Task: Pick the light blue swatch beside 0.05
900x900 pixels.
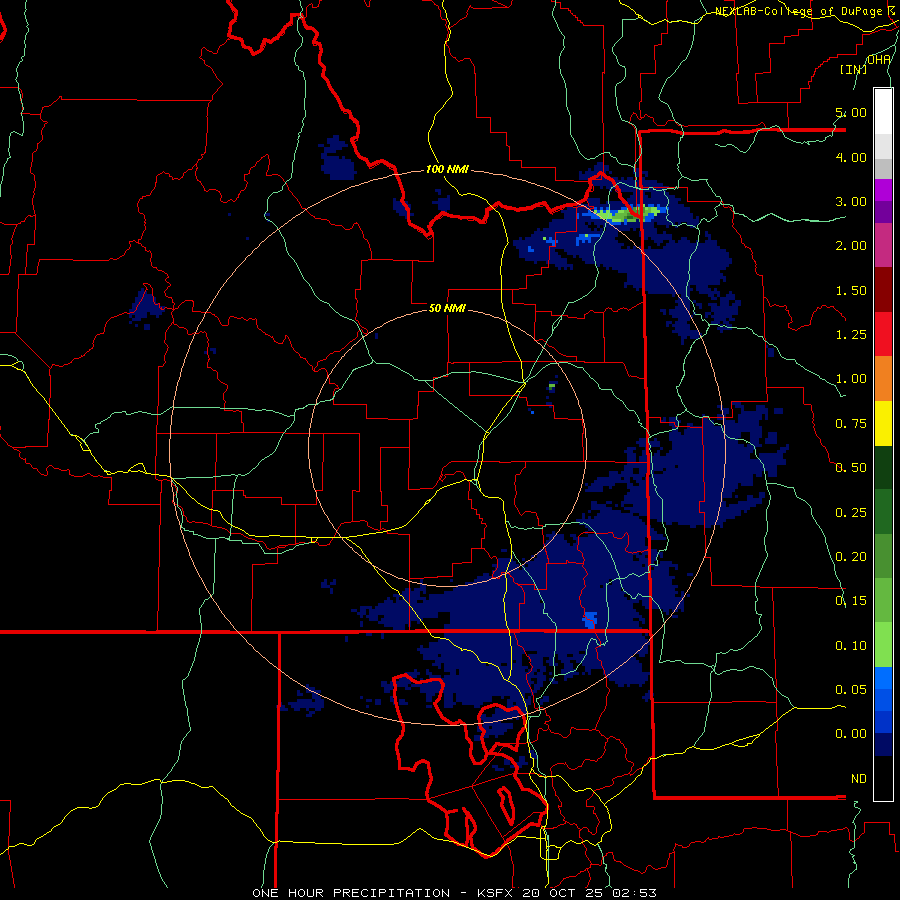Action: pos(883,678)
